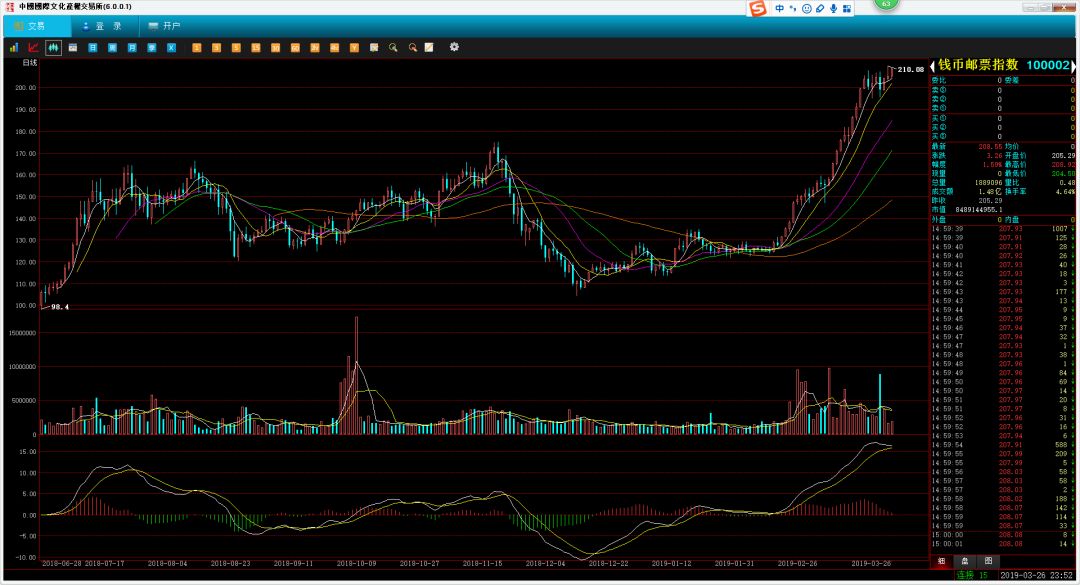Click the 98.4 low price label
This screenshot has width=1080, height=585.
(x=60, y=307)
